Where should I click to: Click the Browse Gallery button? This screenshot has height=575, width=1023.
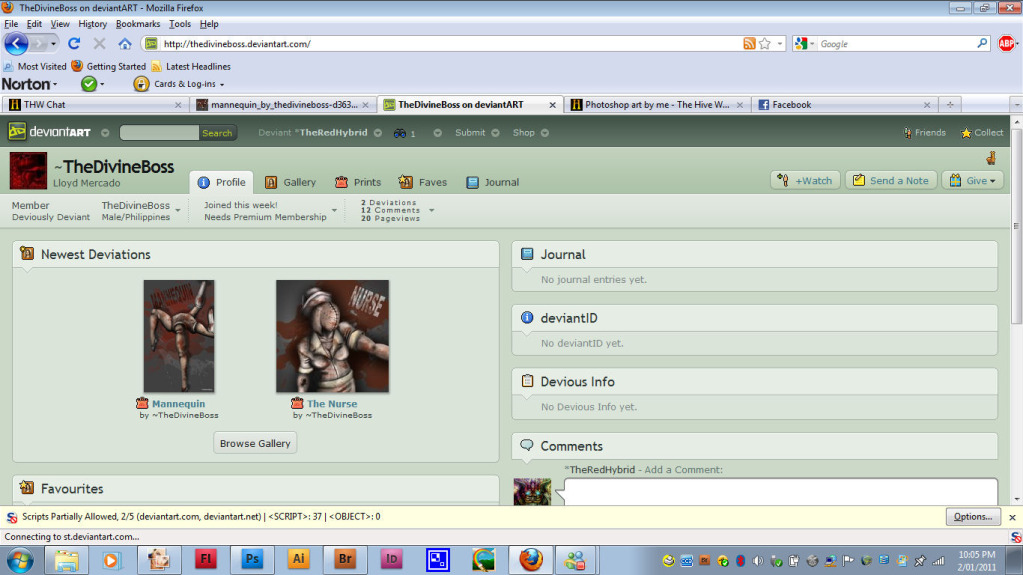(255, 443)
